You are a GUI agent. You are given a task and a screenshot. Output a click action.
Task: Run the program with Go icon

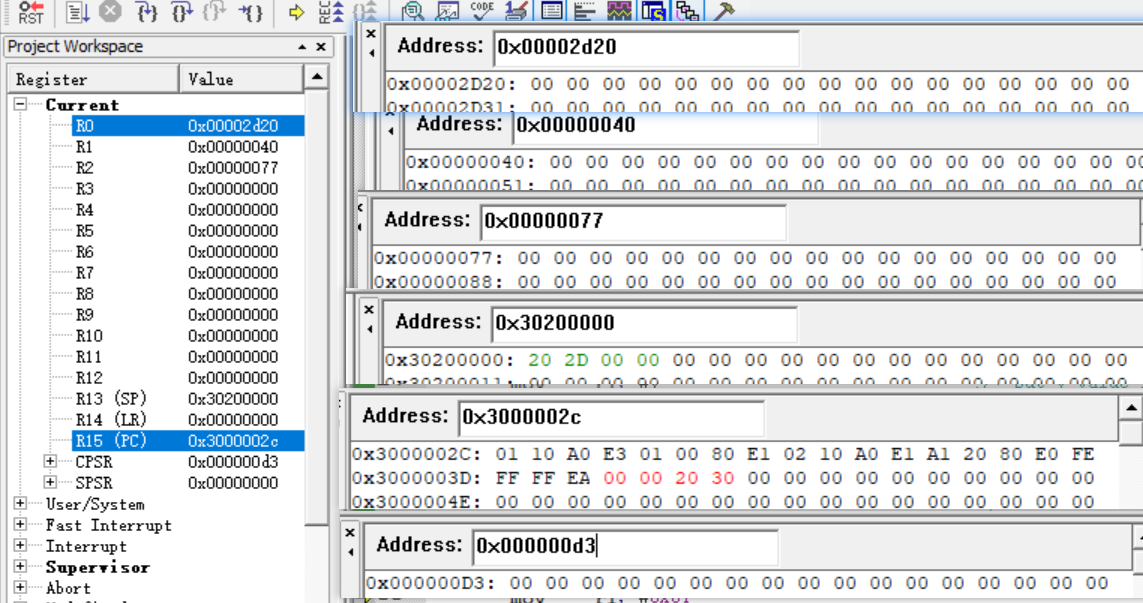(76, 12)
